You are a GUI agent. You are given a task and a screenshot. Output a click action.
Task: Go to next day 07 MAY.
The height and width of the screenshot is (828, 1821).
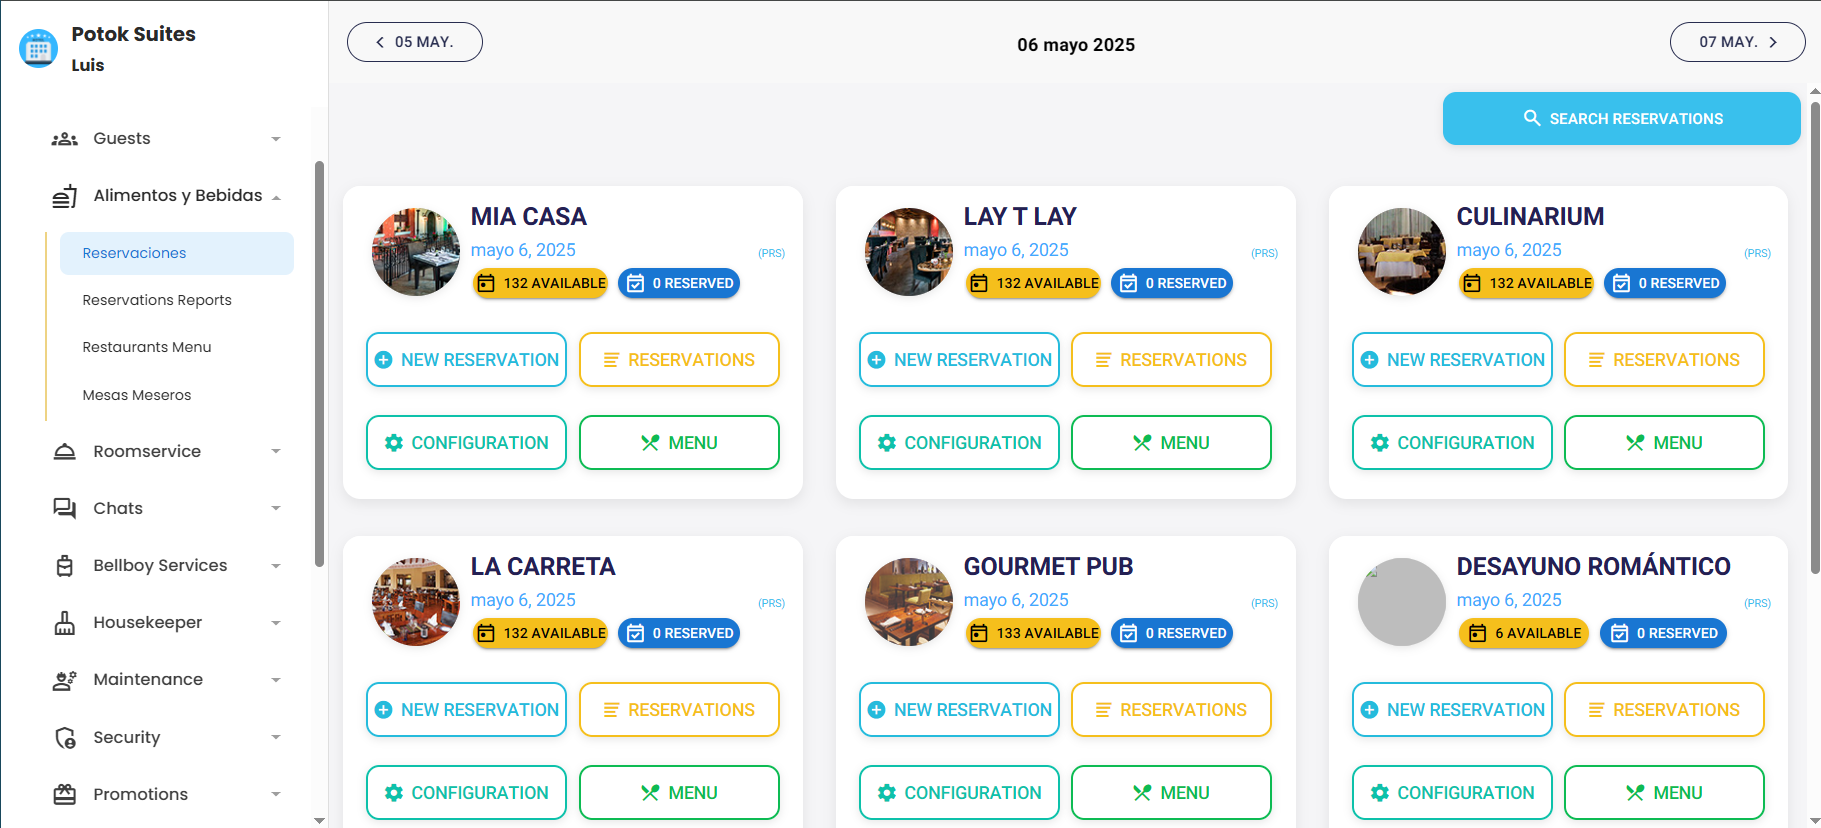(x=1738, y=42)
